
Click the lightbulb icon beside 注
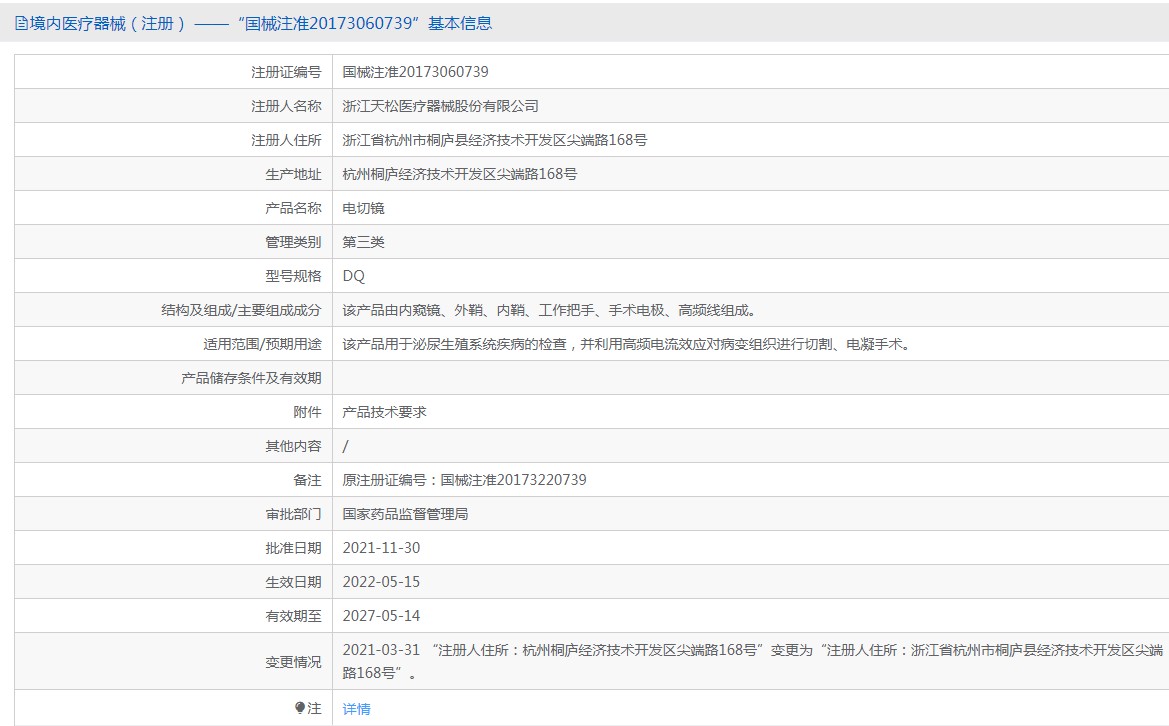[x=300, y=708]
